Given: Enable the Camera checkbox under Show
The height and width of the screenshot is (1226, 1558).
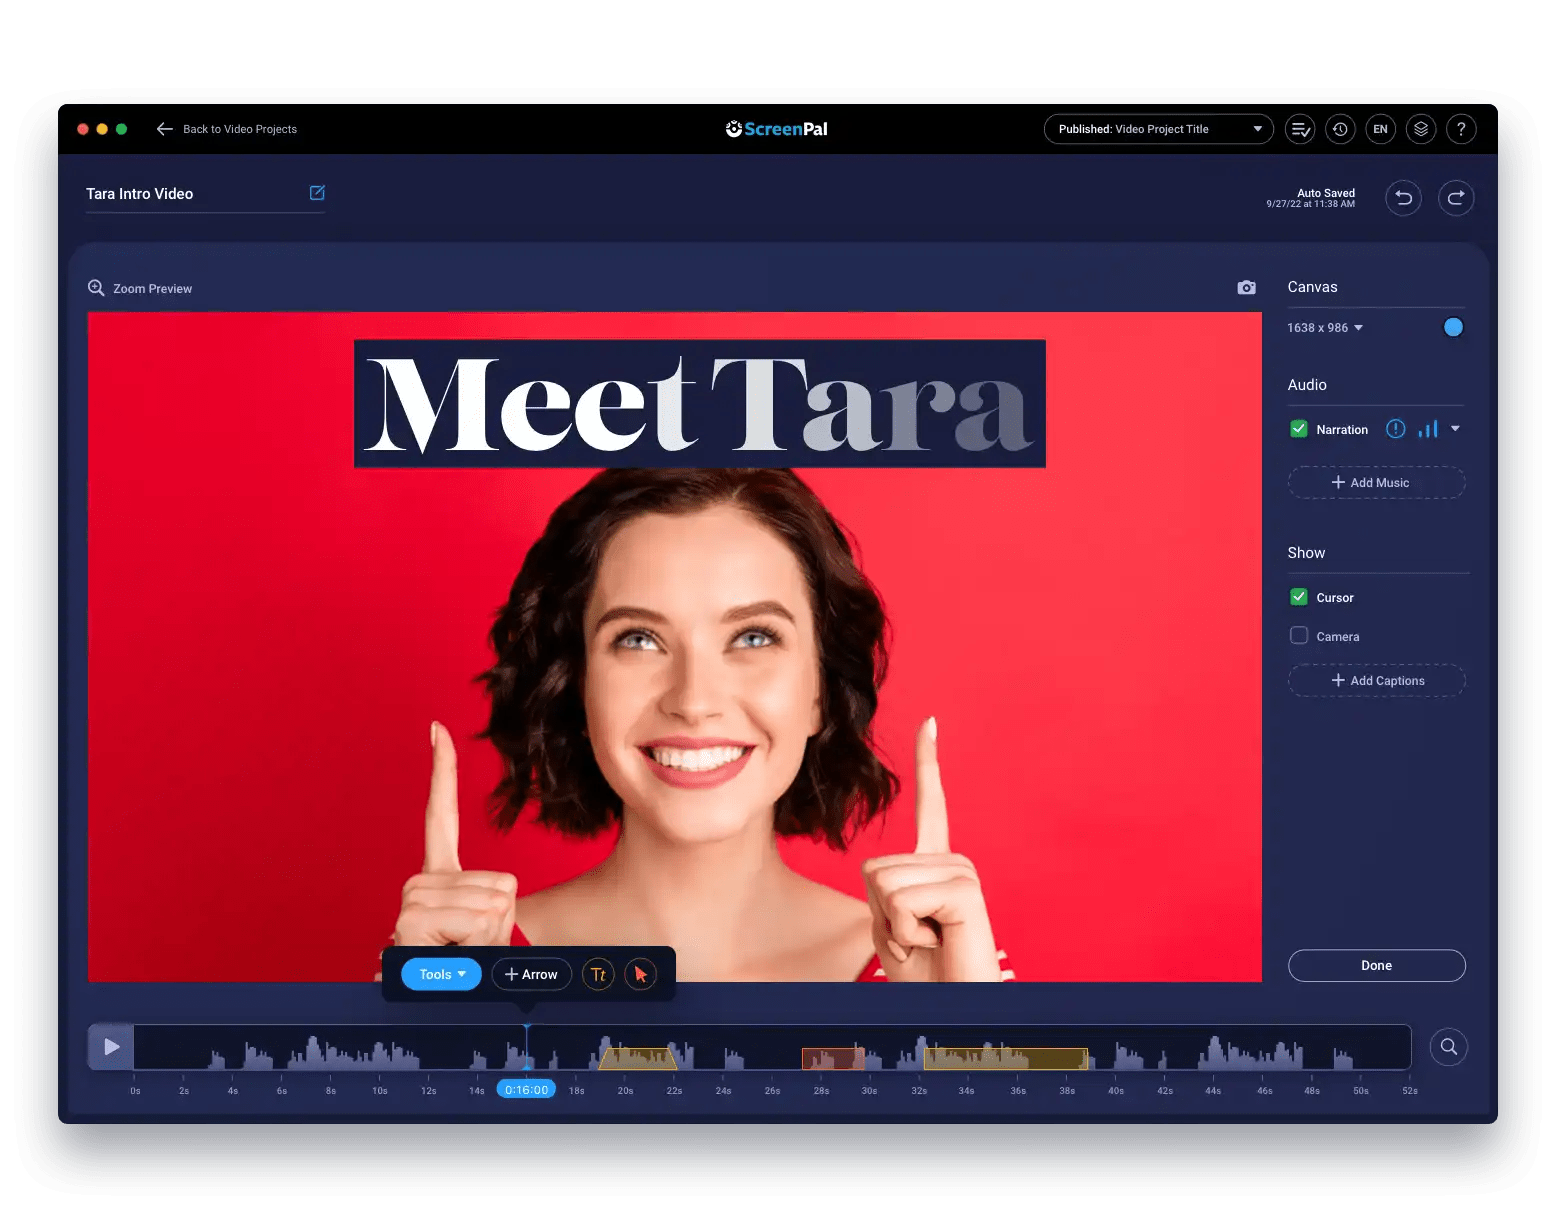Looking at the screenshot, I should click(1298, 635).
